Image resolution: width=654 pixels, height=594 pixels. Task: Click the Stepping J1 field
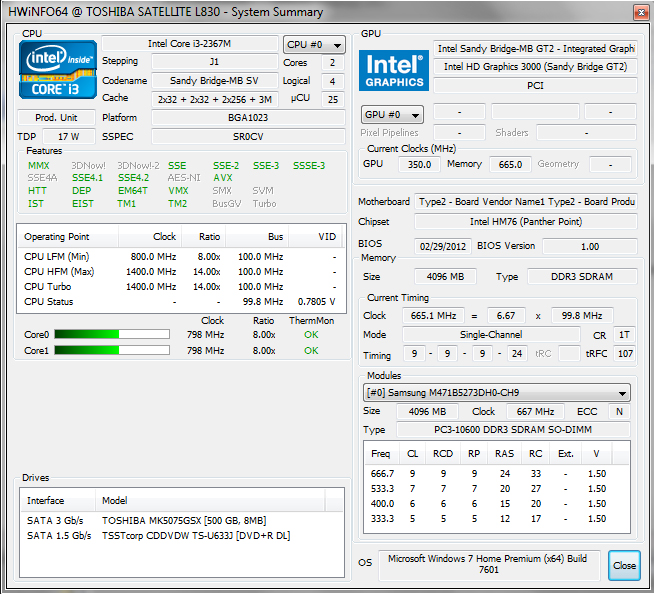pos(214,62)
